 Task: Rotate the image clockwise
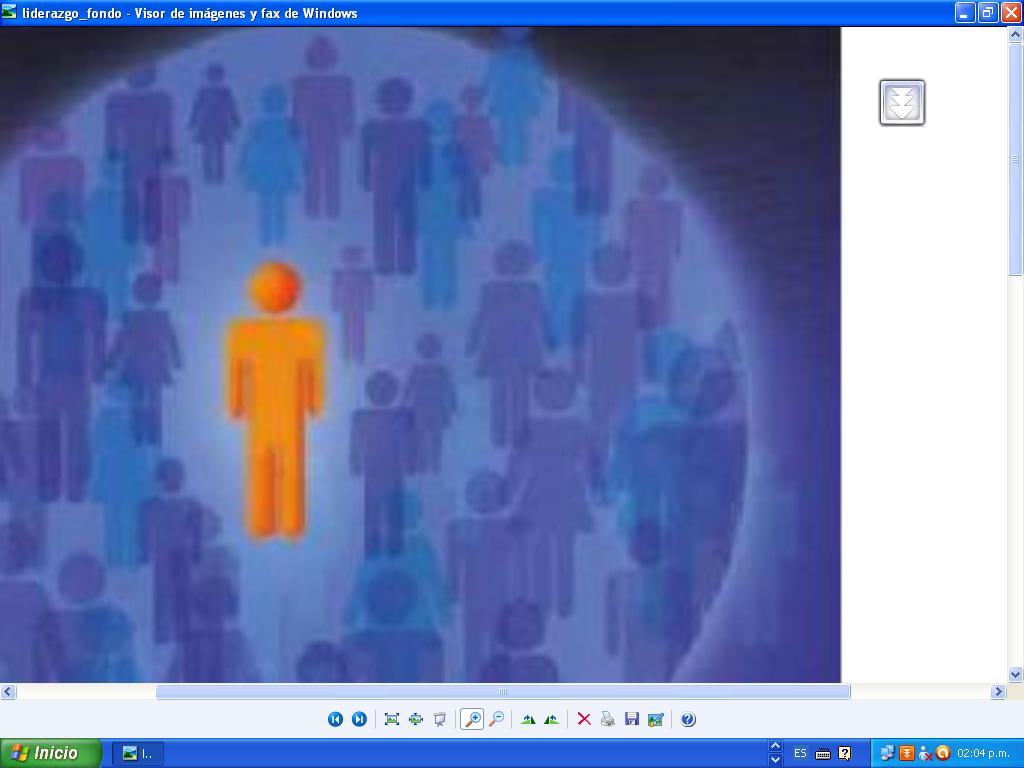(528, 719)
